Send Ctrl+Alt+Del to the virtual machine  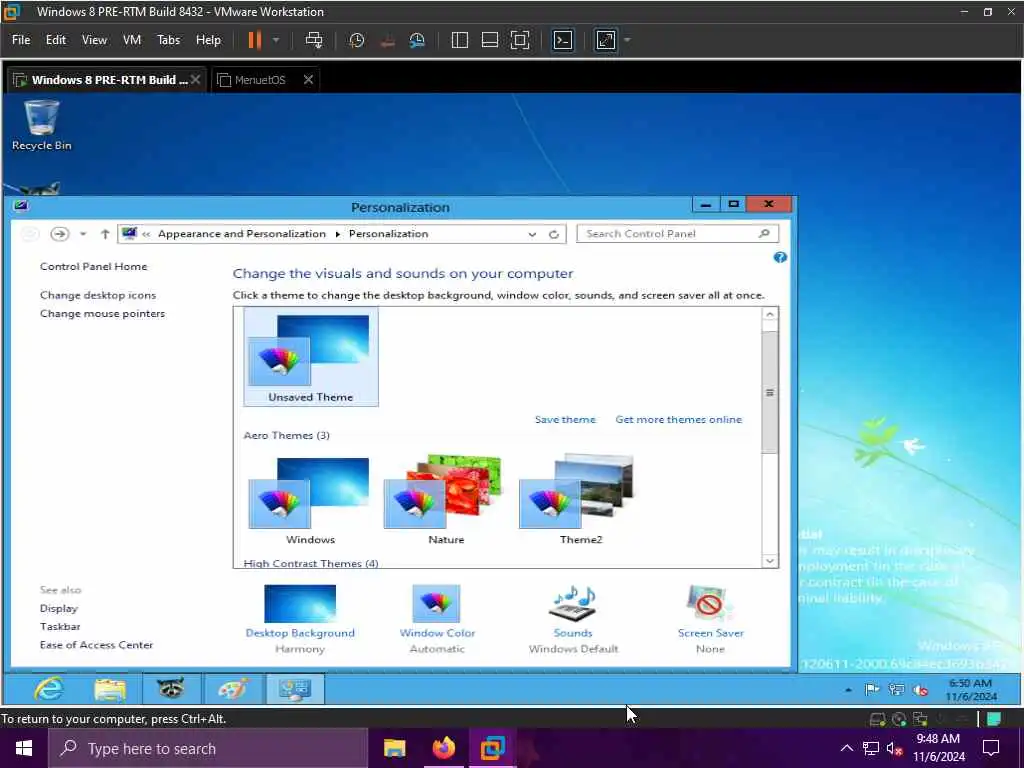pos(314,40)
